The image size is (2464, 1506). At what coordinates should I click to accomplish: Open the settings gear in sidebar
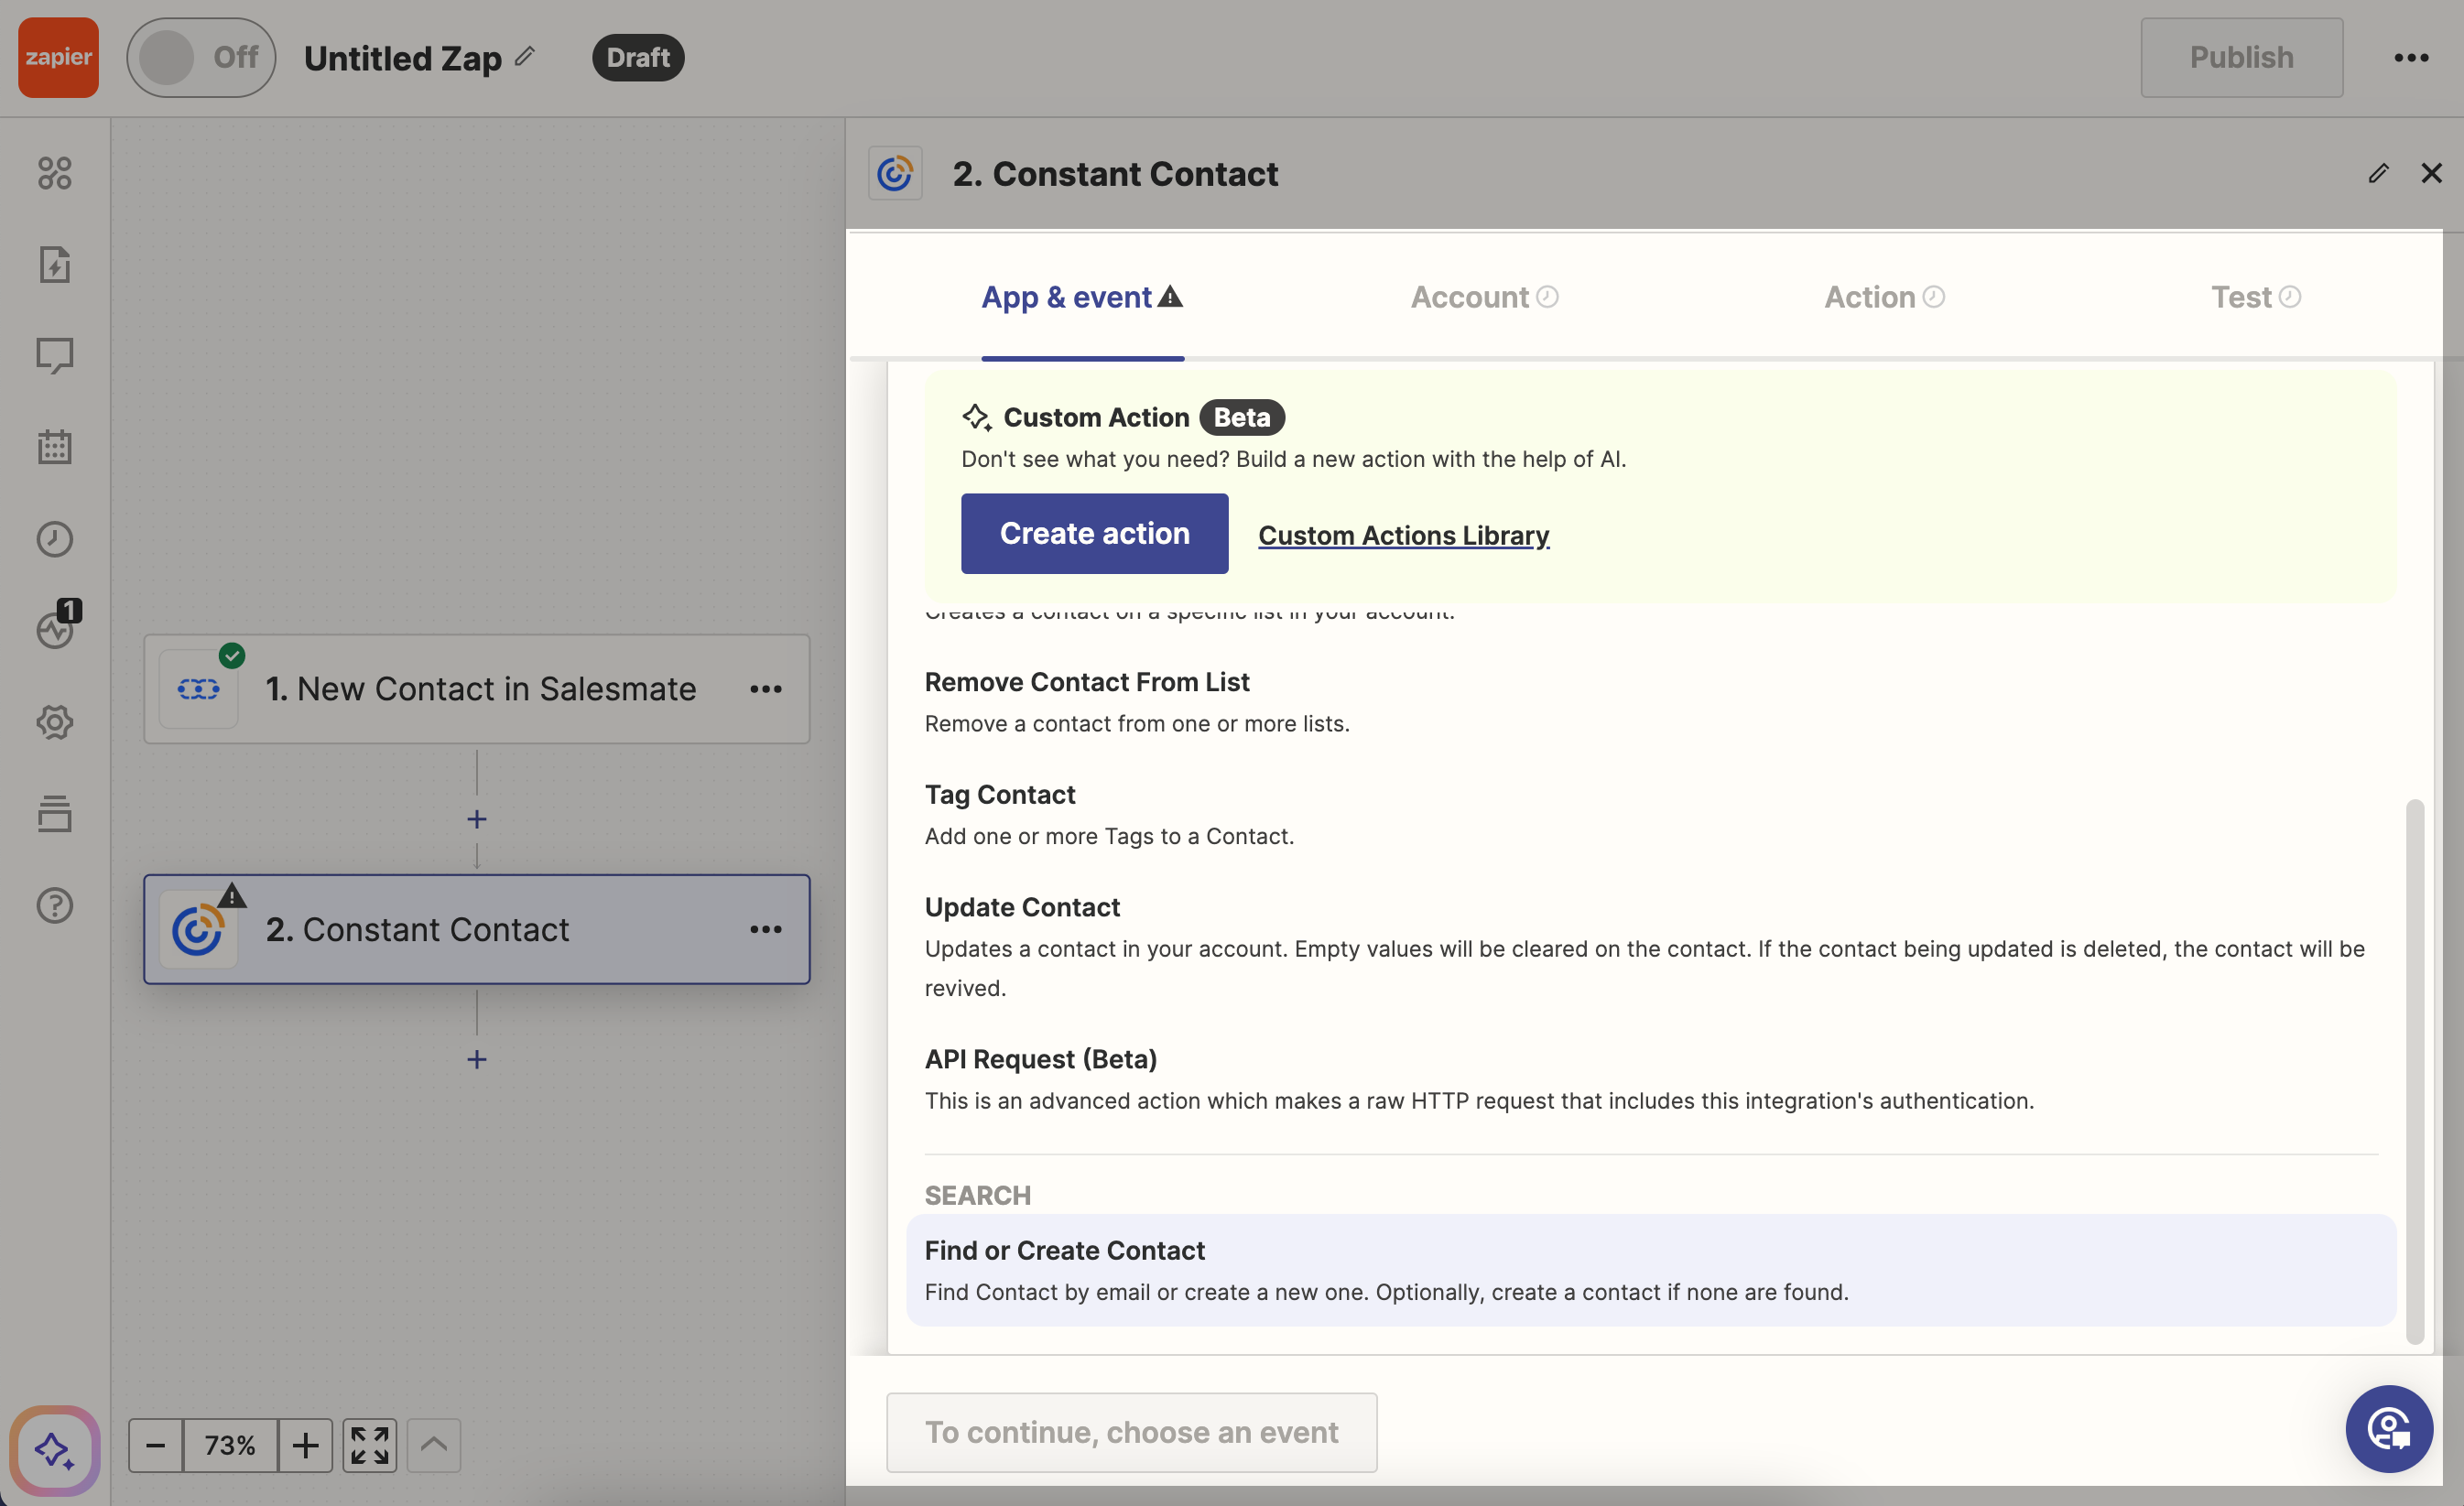pyautogui.click(x=54, y=722)
